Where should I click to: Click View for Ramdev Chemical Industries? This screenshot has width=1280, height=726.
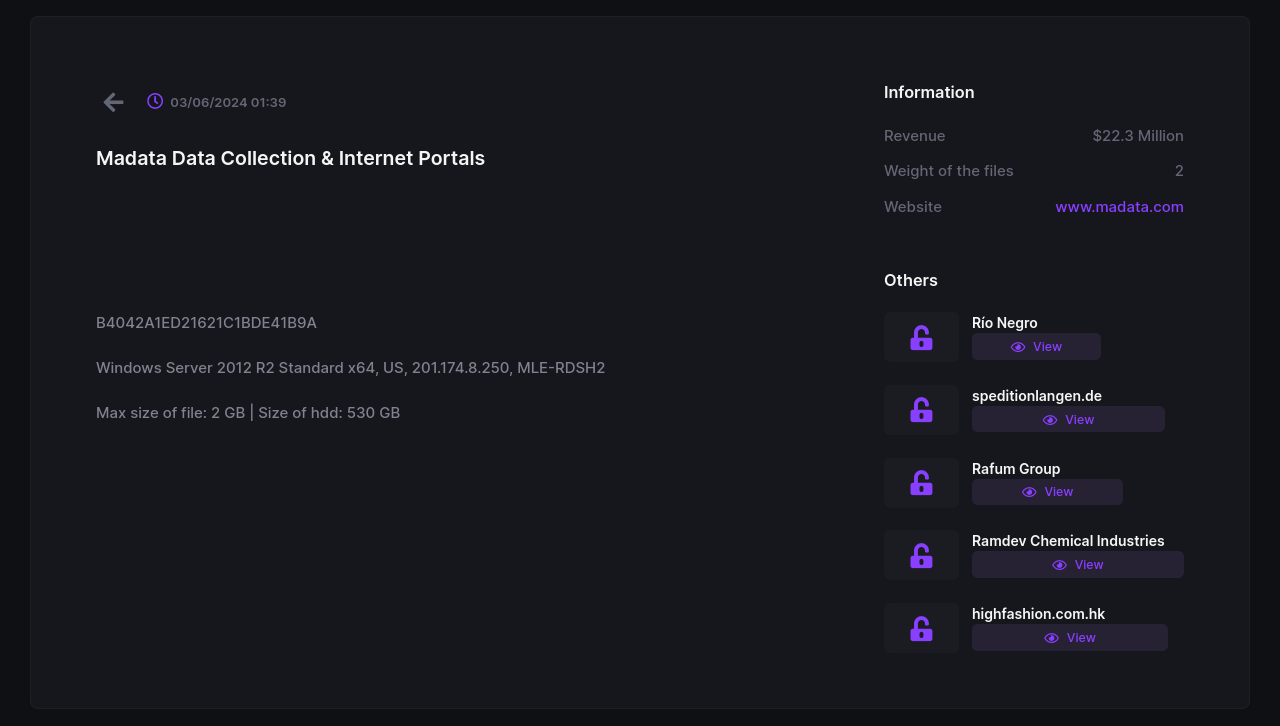pyautogui.click(x=1077, y=564)
